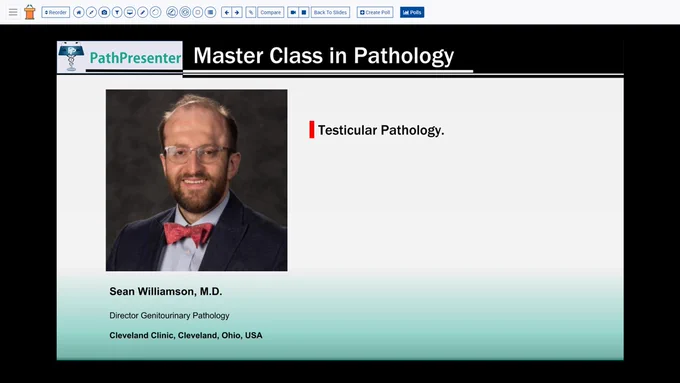Click the 'Testicular Pathology.' text
This screenshot has height=383, width=680.
(381, 130)
